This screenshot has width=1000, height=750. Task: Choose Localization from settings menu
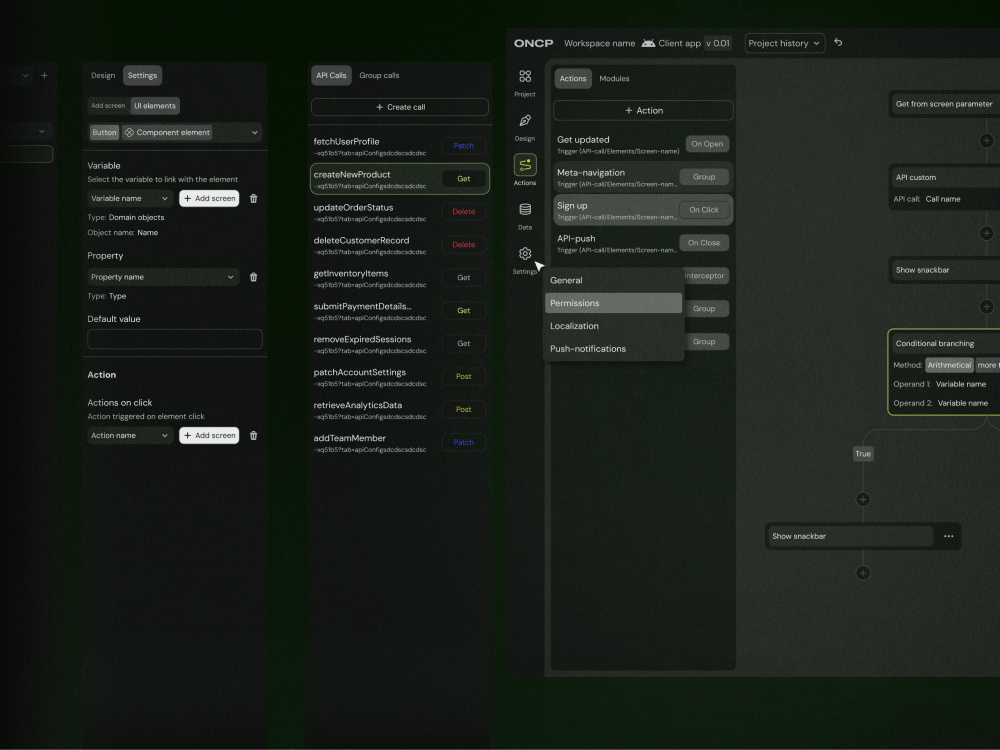(x=614, y=326)
